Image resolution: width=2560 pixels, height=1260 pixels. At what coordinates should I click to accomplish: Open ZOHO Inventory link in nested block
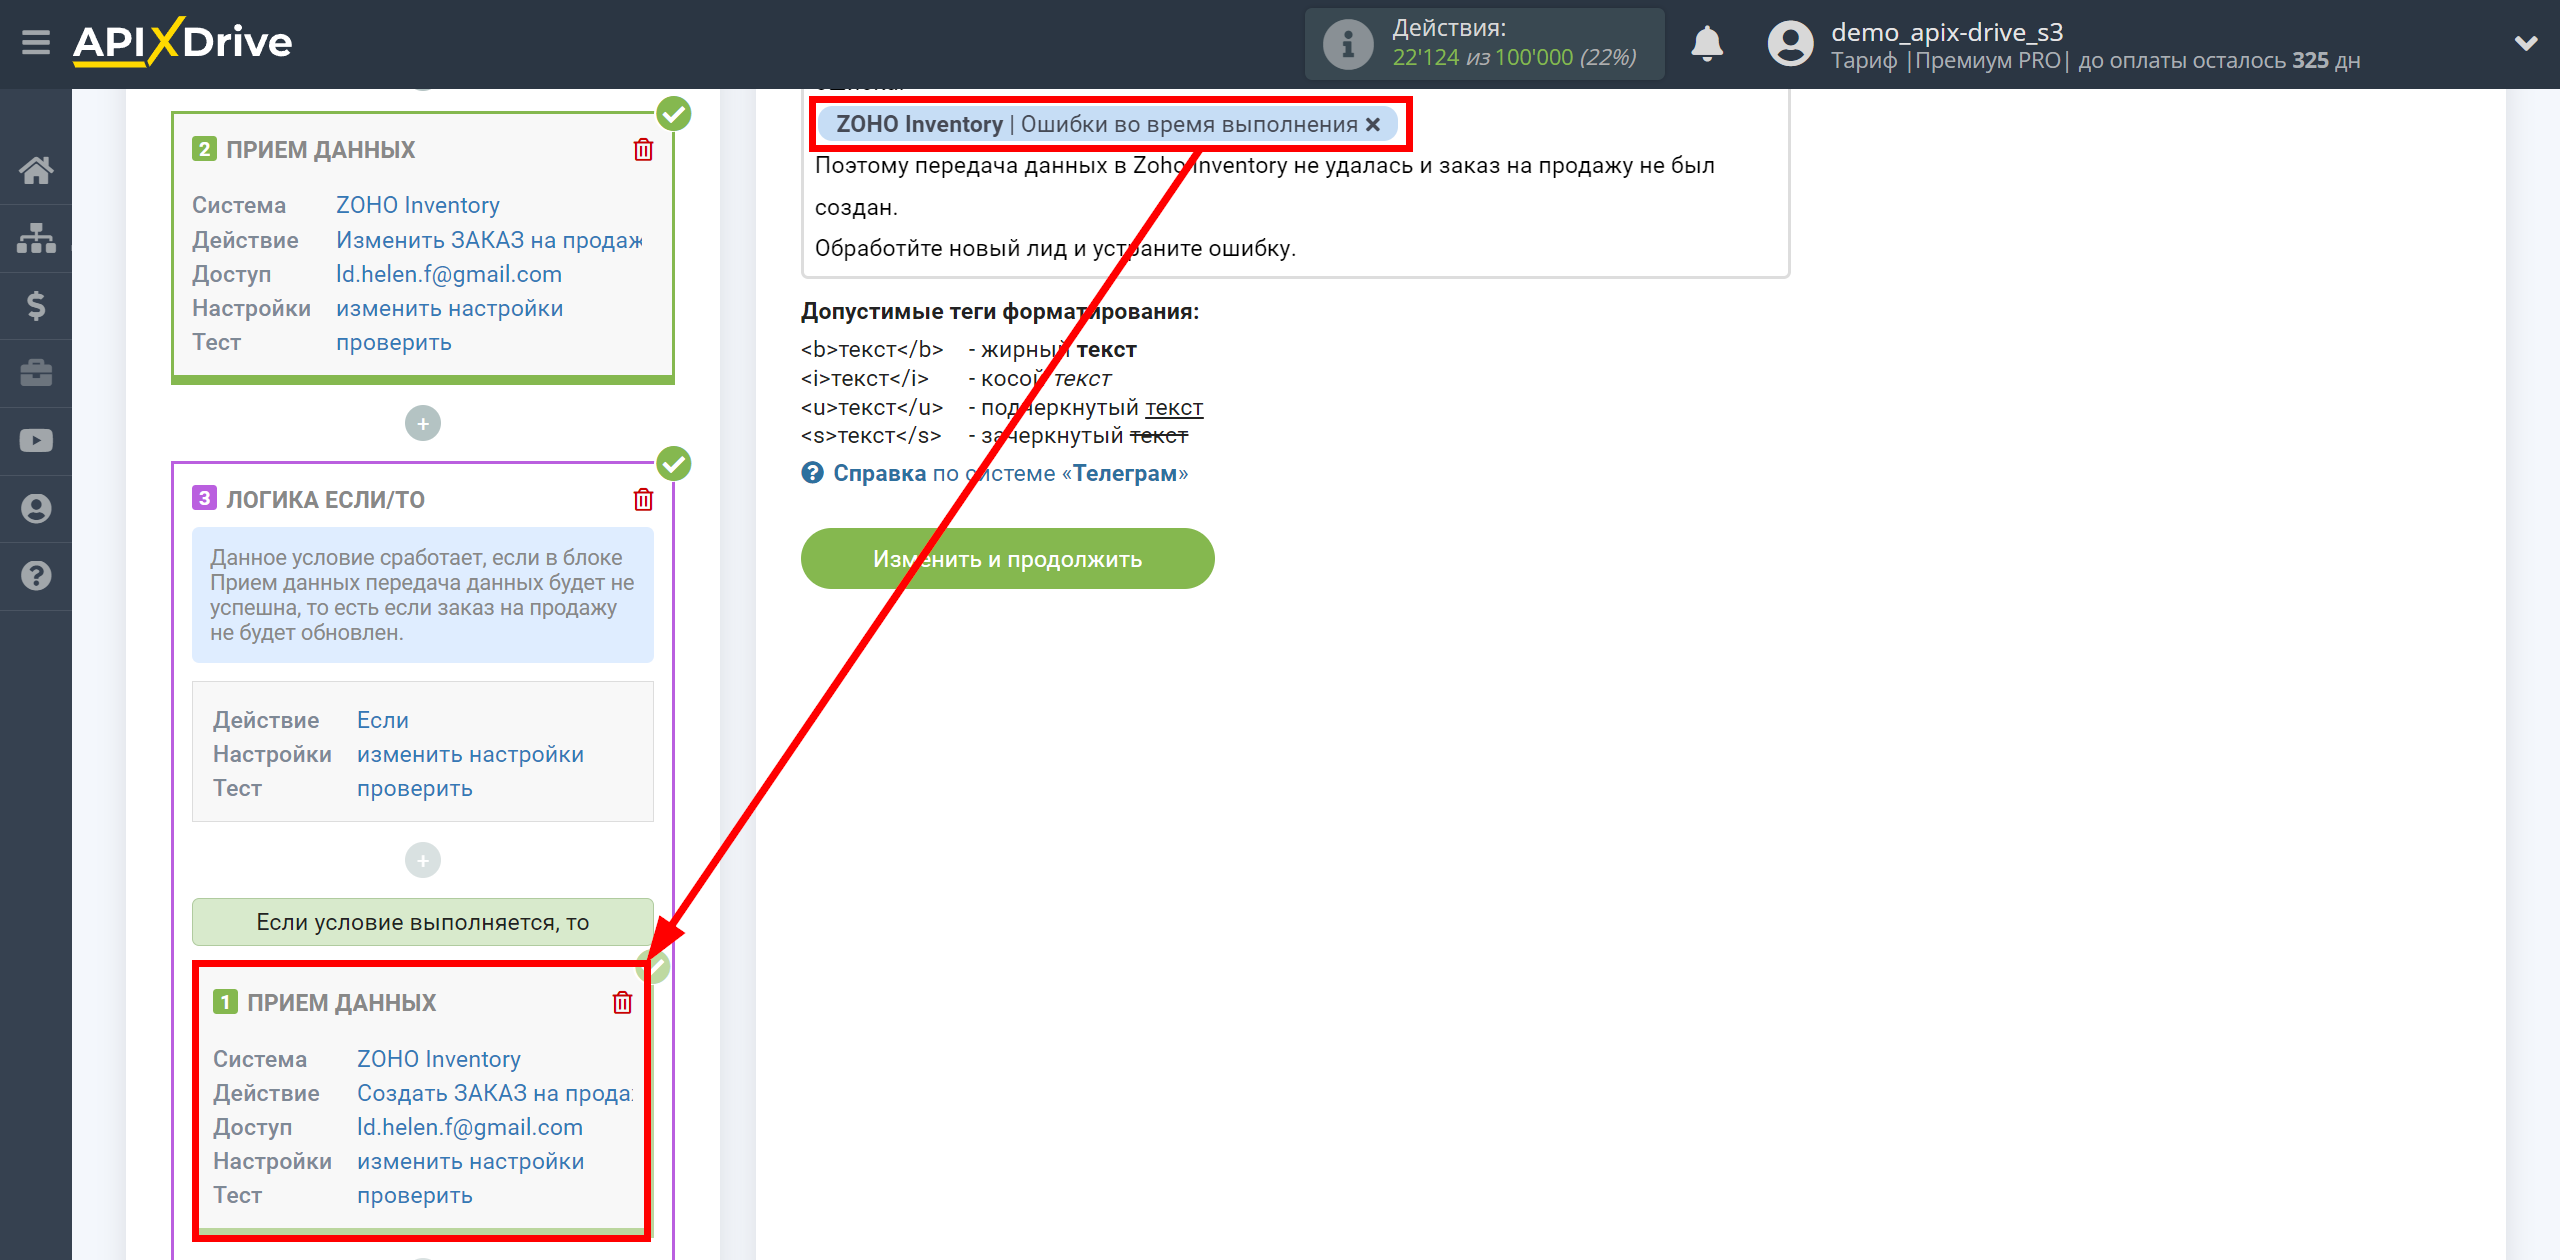tap(439, 1059)
